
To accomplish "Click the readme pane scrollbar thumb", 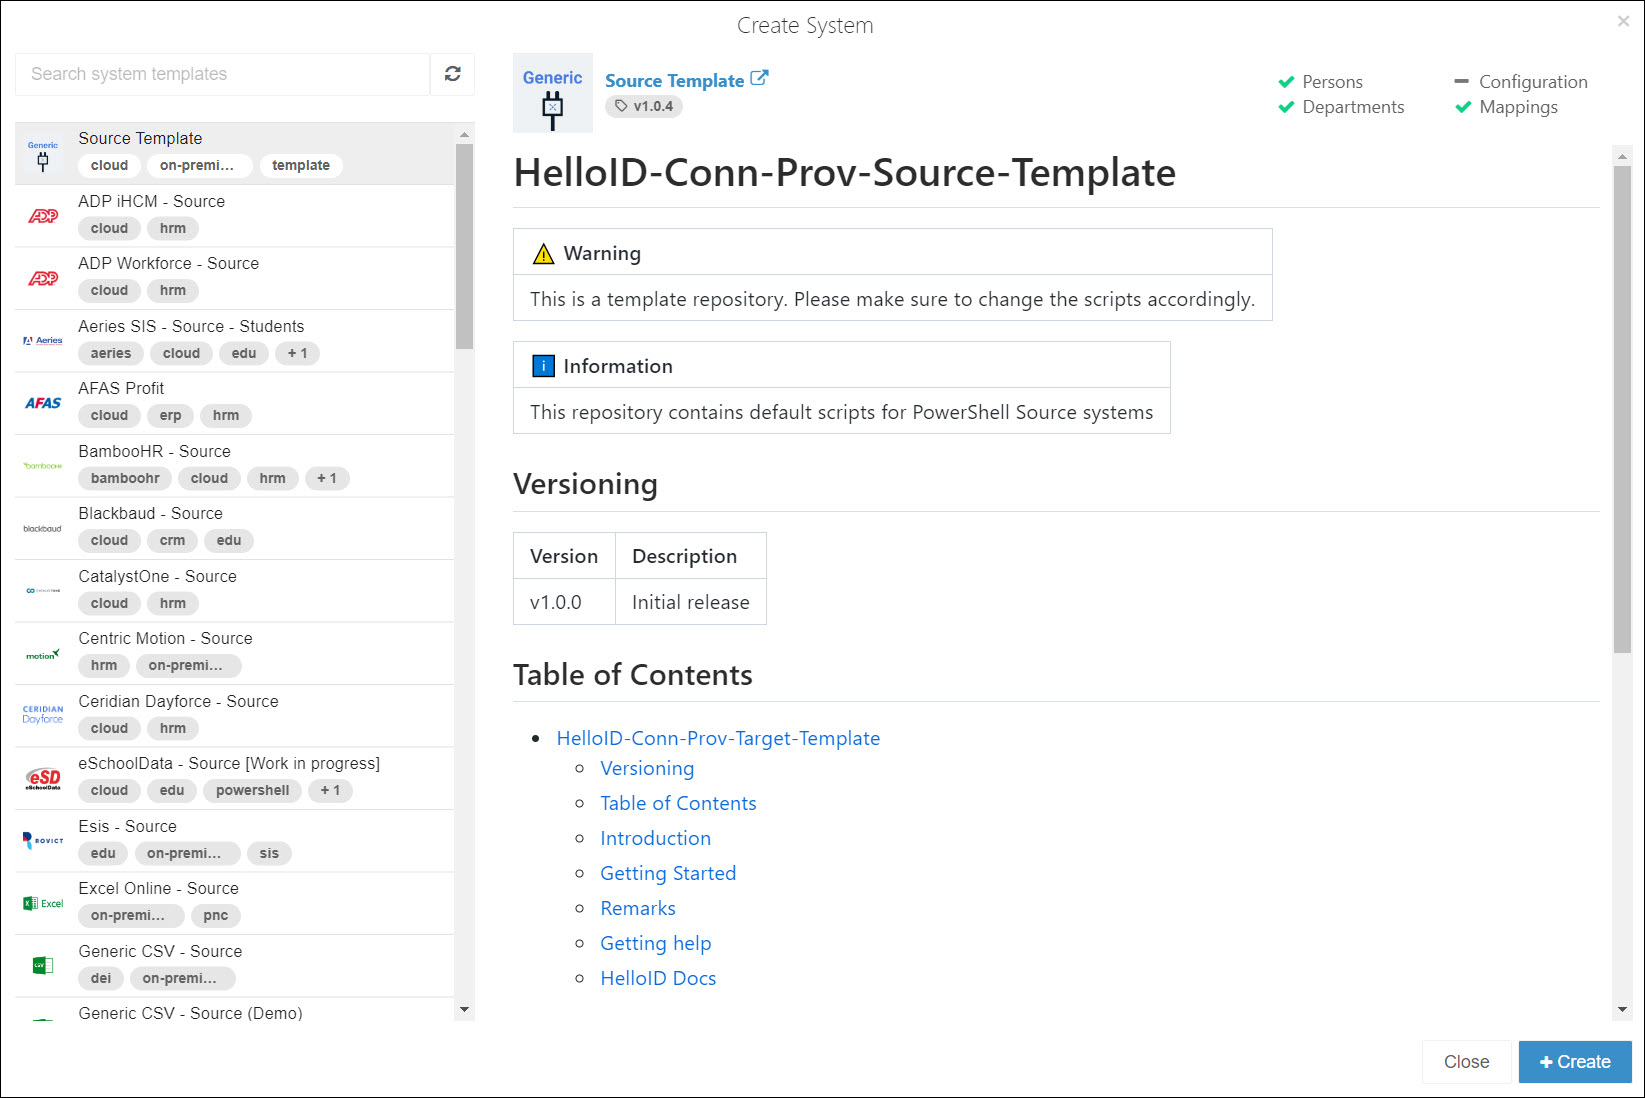I will click(x=1622, y=409).
